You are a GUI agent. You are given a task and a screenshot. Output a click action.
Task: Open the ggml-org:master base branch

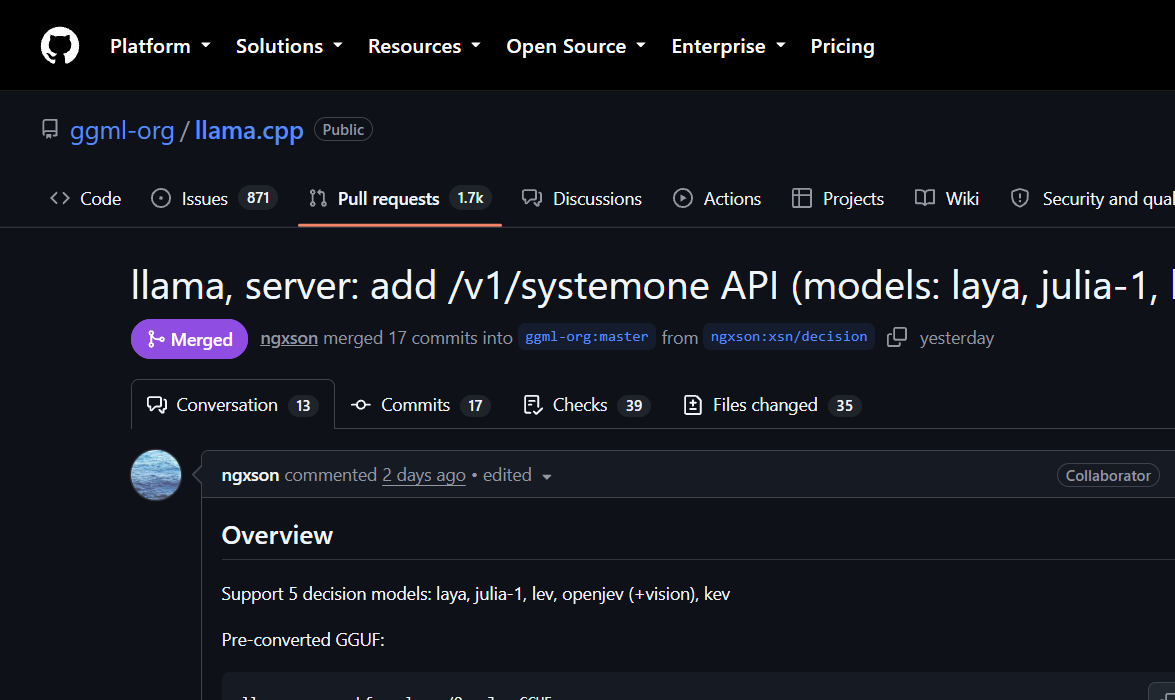pyautogui.click(x=587, y=337)
